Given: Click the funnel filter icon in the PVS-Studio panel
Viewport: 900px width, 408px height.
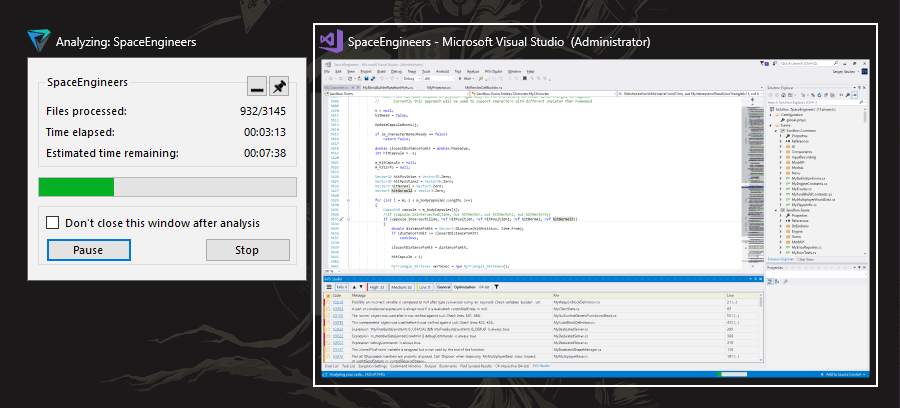Looking at the screenshot, I should click(496, 287).
